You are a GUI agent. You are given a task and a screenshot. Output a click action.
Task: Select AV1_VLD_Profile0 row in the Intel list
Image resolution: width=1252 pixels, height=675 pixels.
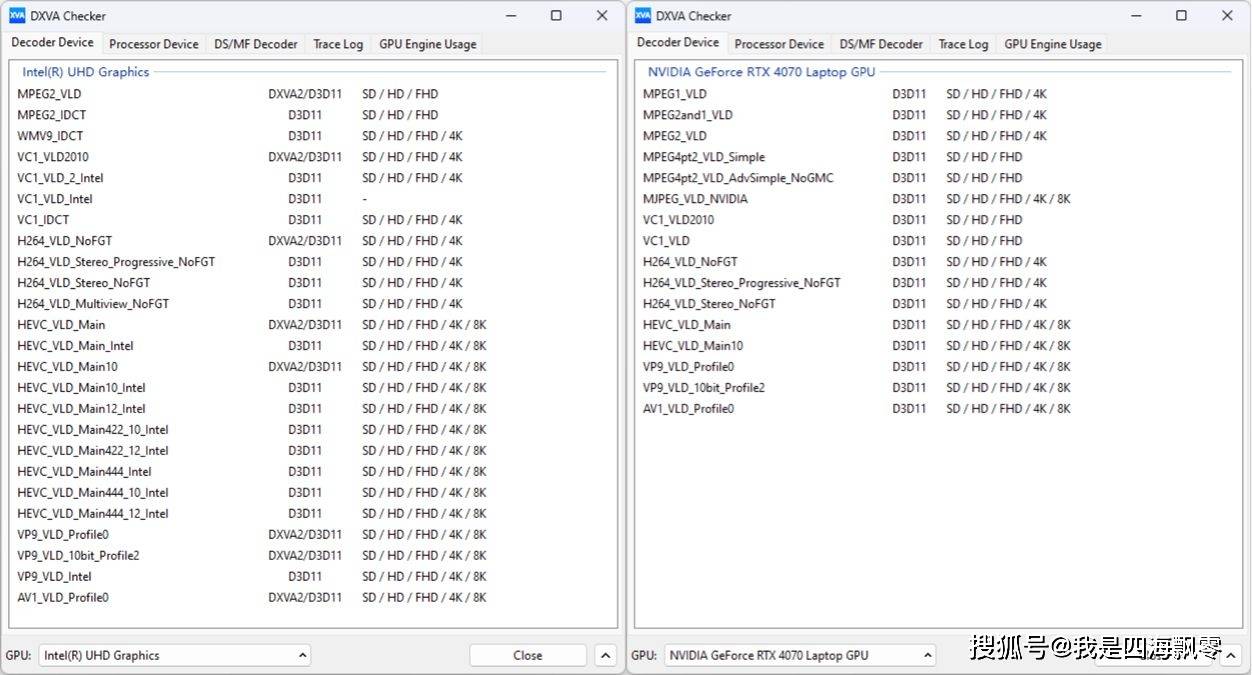pos(312,598)
